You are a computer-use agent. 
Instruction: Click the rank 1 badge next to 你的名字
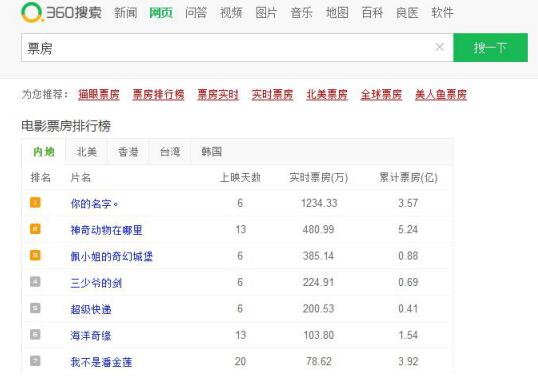pos(35,202)
